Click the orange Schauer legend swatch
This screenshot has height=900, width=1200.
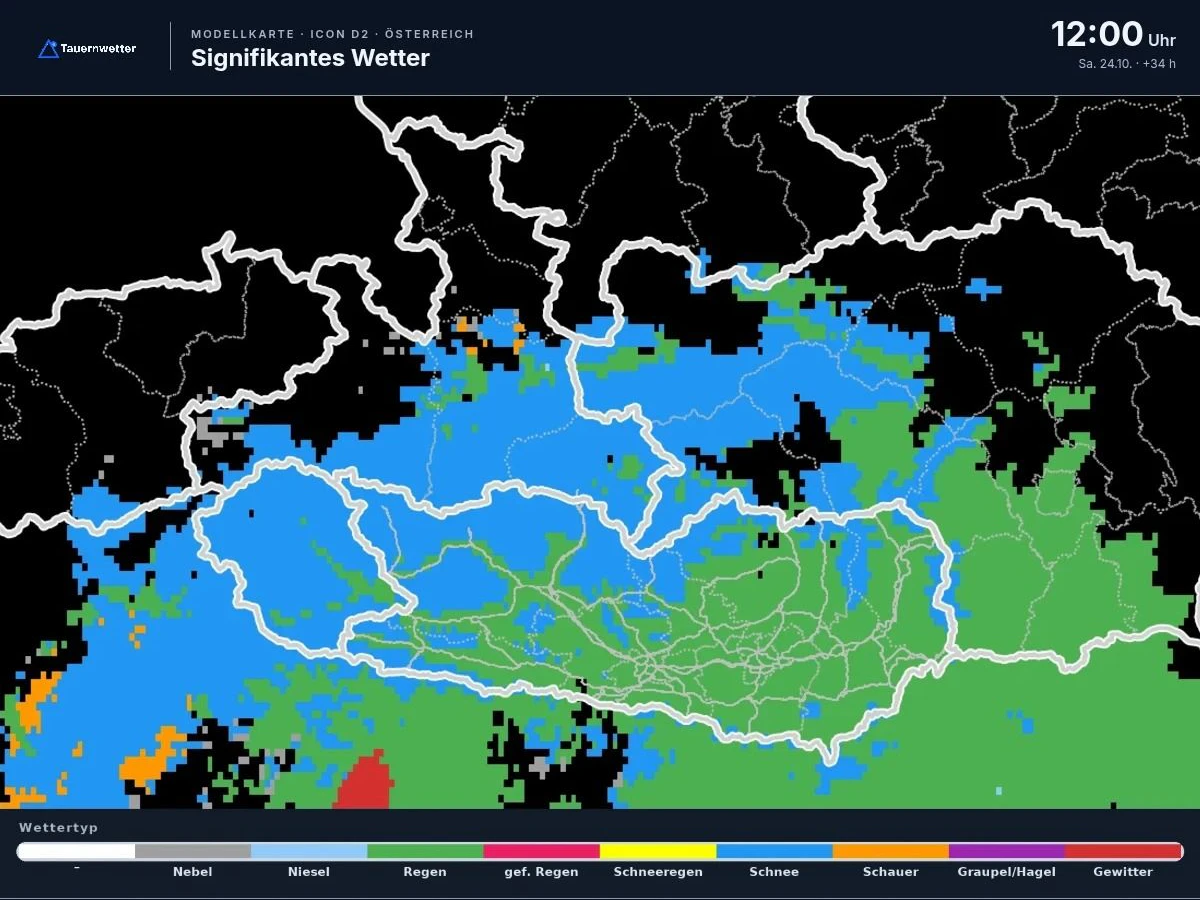[x=890, y=851]
